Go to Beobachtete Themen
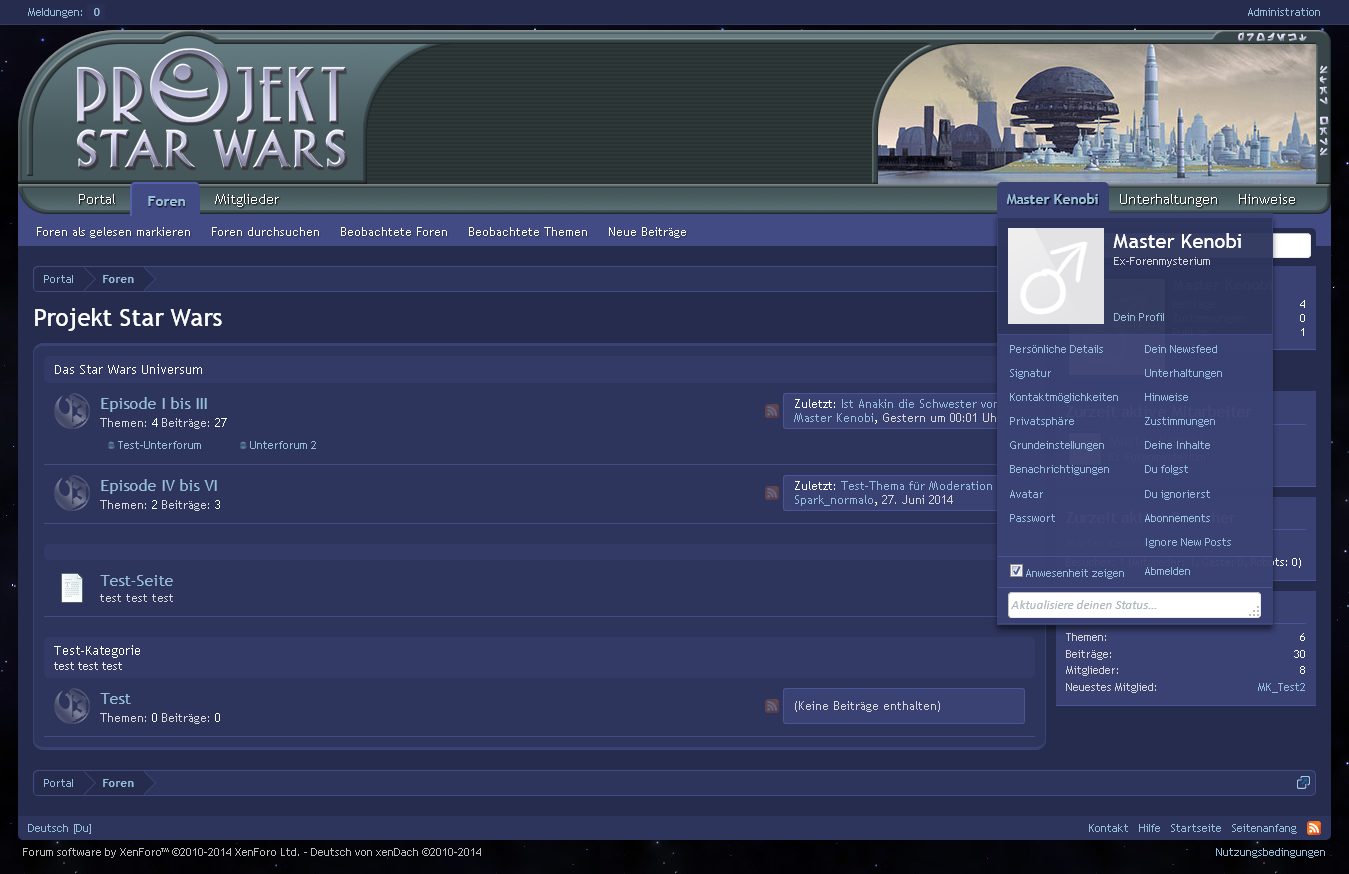The image size is (1349, 874). tap(528, 232)
